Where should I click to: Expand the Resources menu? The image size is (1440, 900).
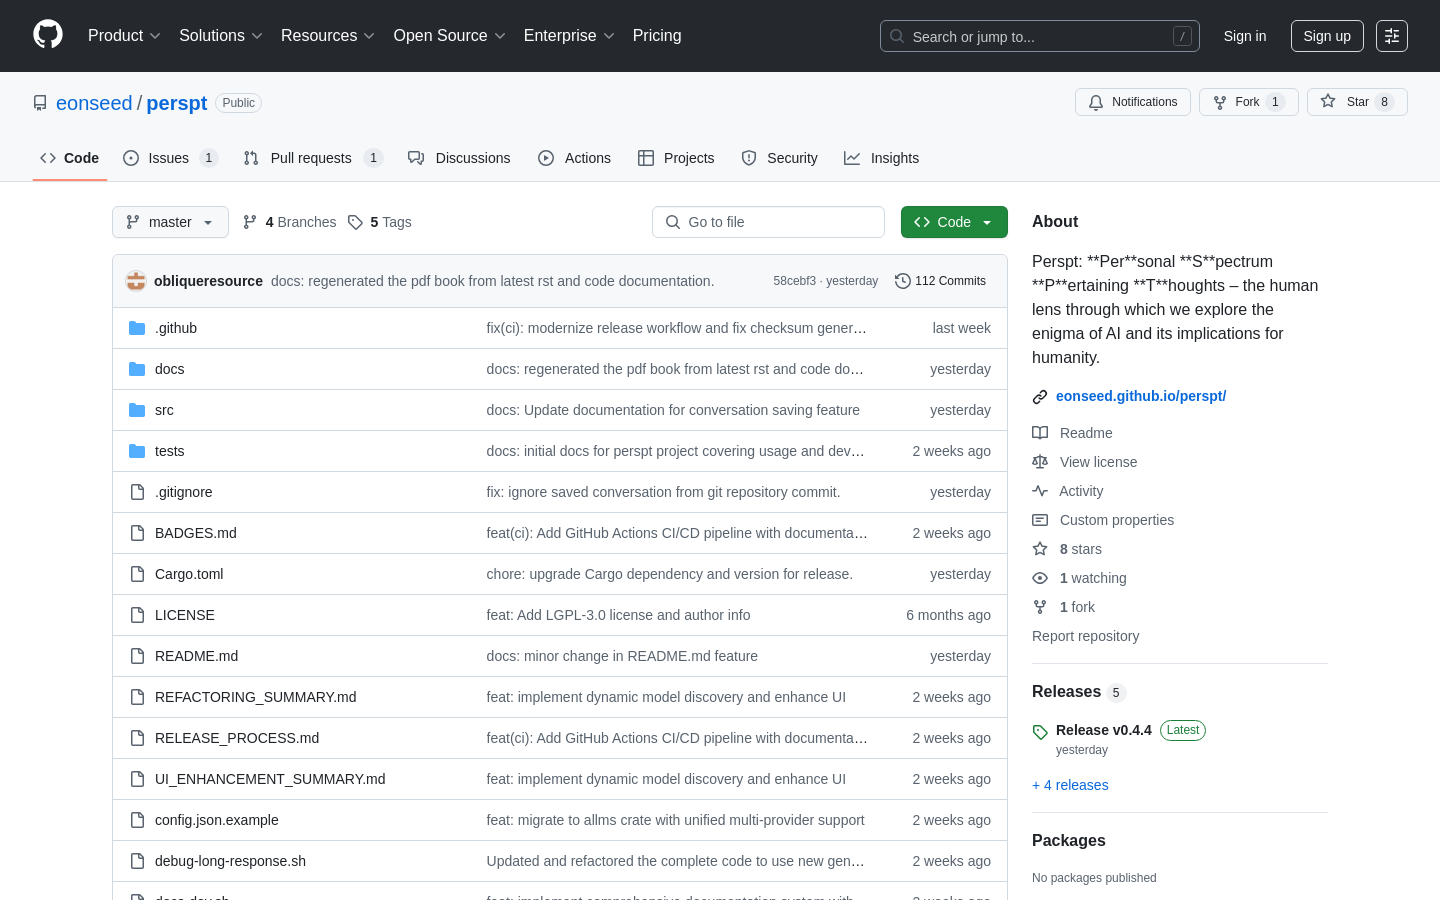pyautogui.click(x=327, y=36)
